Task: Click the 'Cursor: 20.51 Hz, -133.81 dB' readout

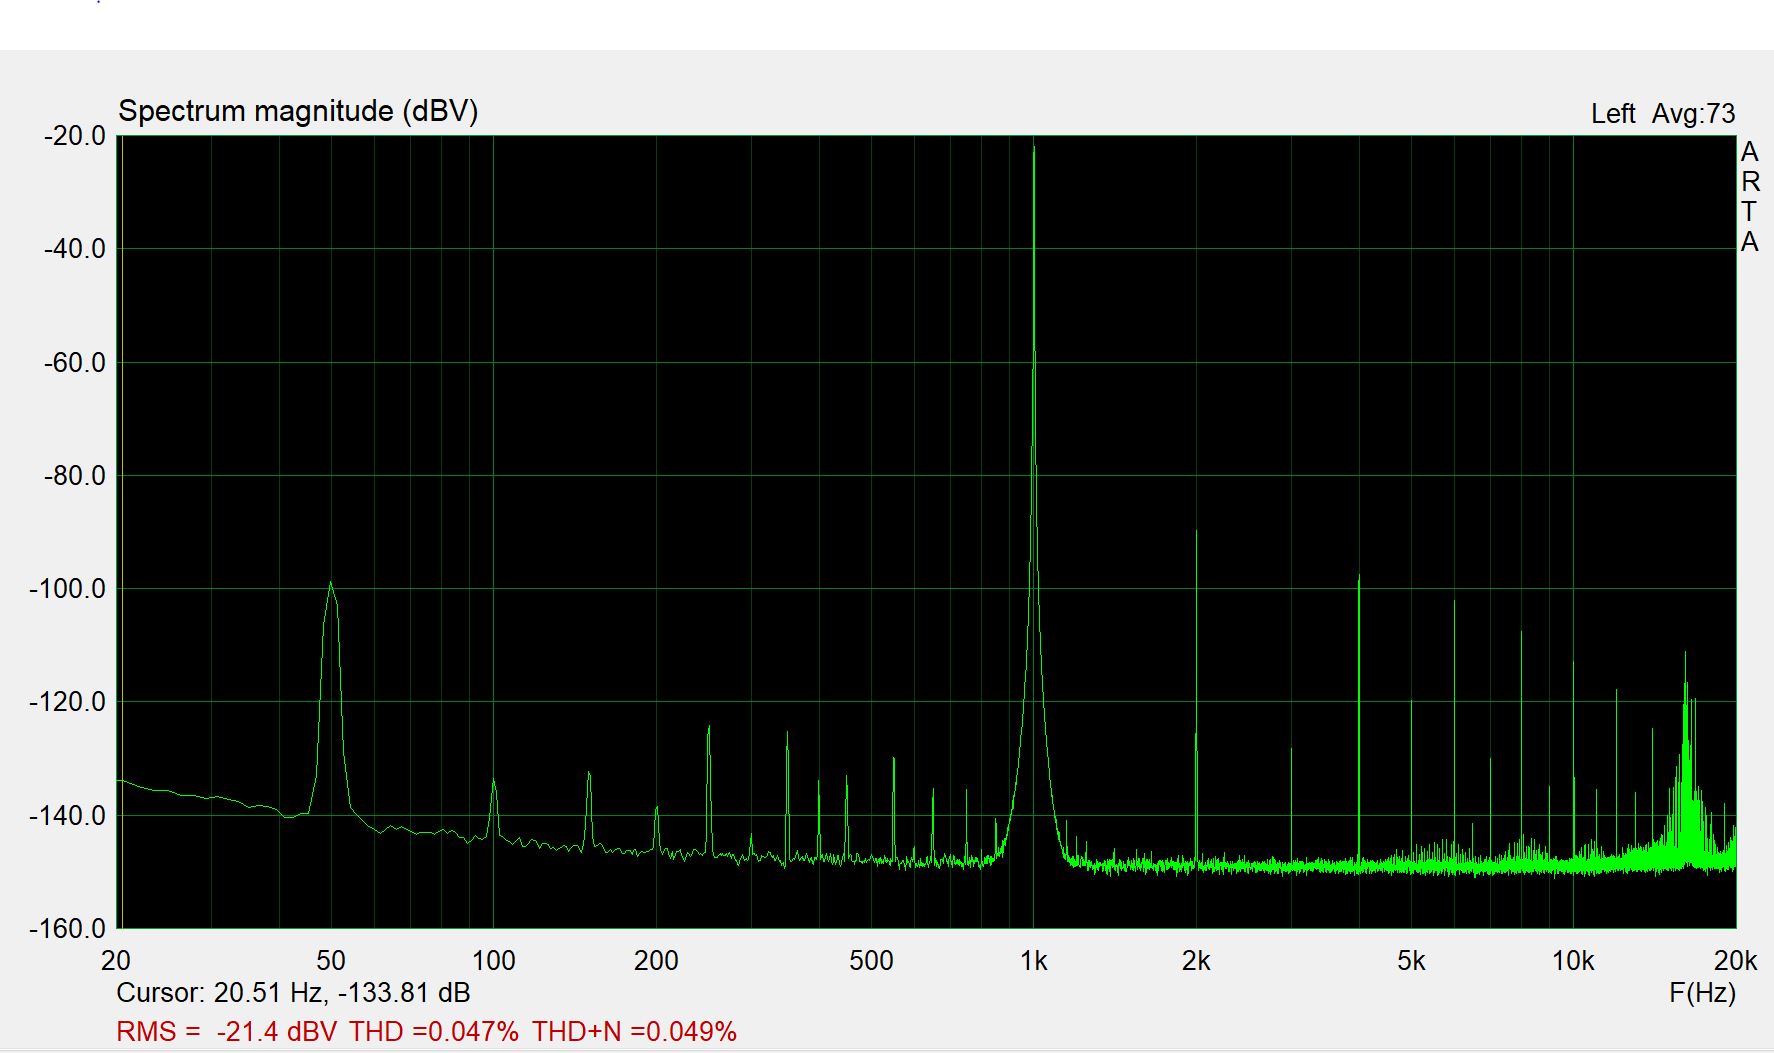Action: (x=293, y=993)
